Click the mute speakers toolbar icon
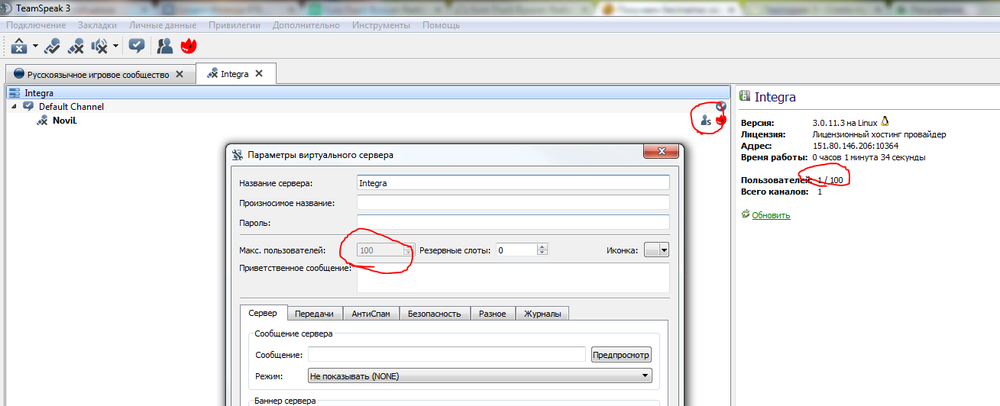The width and height of the screenshot is (1000, 406). [99, 46]
